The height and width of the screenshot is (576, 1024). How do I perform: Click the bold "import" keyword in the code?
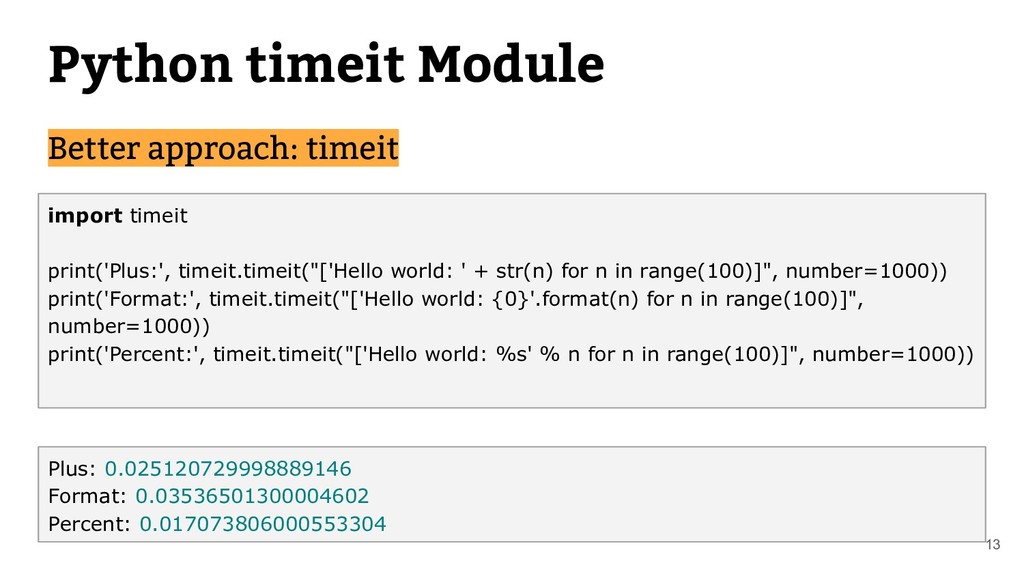click(x=86, y=215)
